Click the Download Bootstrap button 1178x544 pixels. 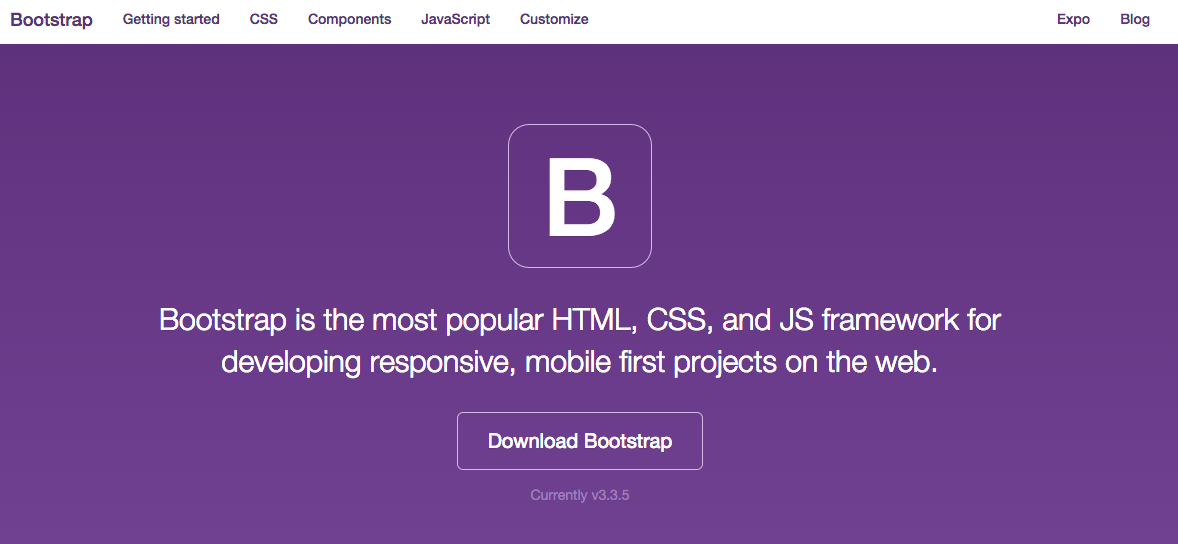[x=580, y=441]
